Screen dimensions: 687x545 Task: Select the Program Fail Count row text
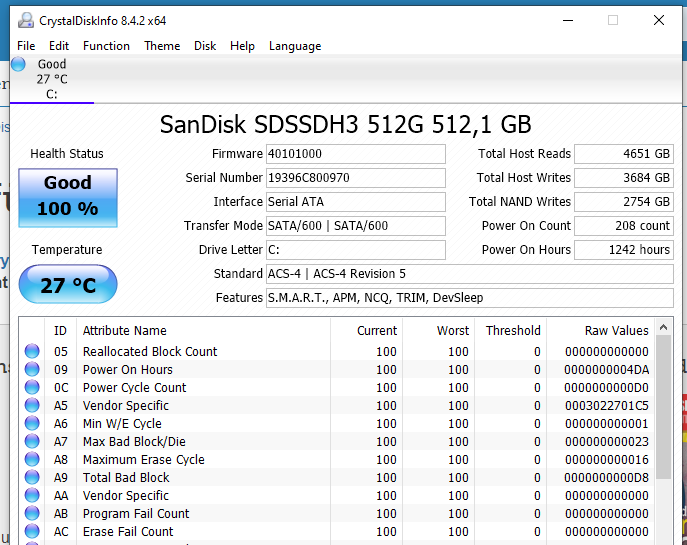coord(136,513)
